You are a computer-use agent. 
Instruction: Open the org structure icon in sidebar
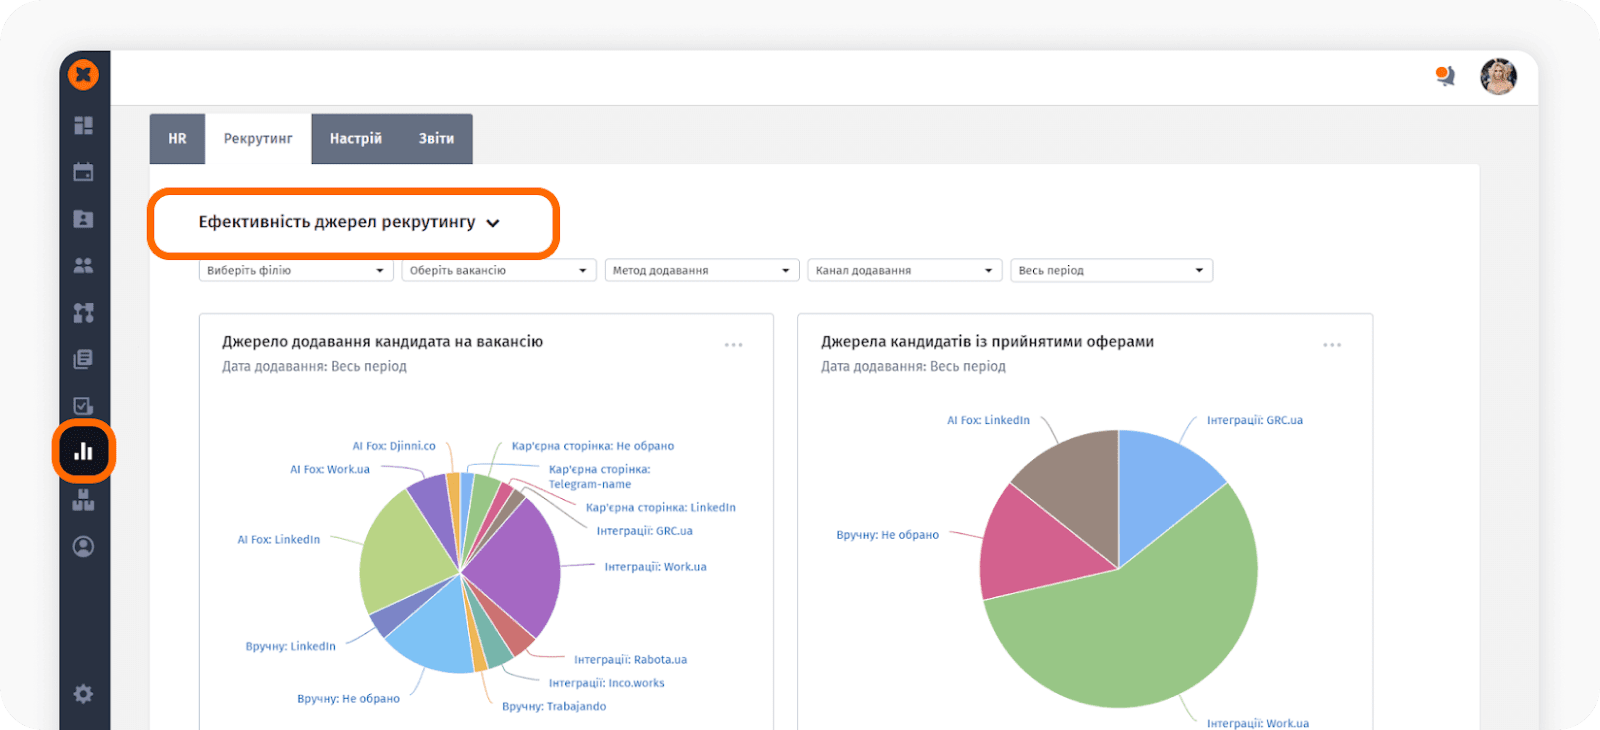pos(84,312)
